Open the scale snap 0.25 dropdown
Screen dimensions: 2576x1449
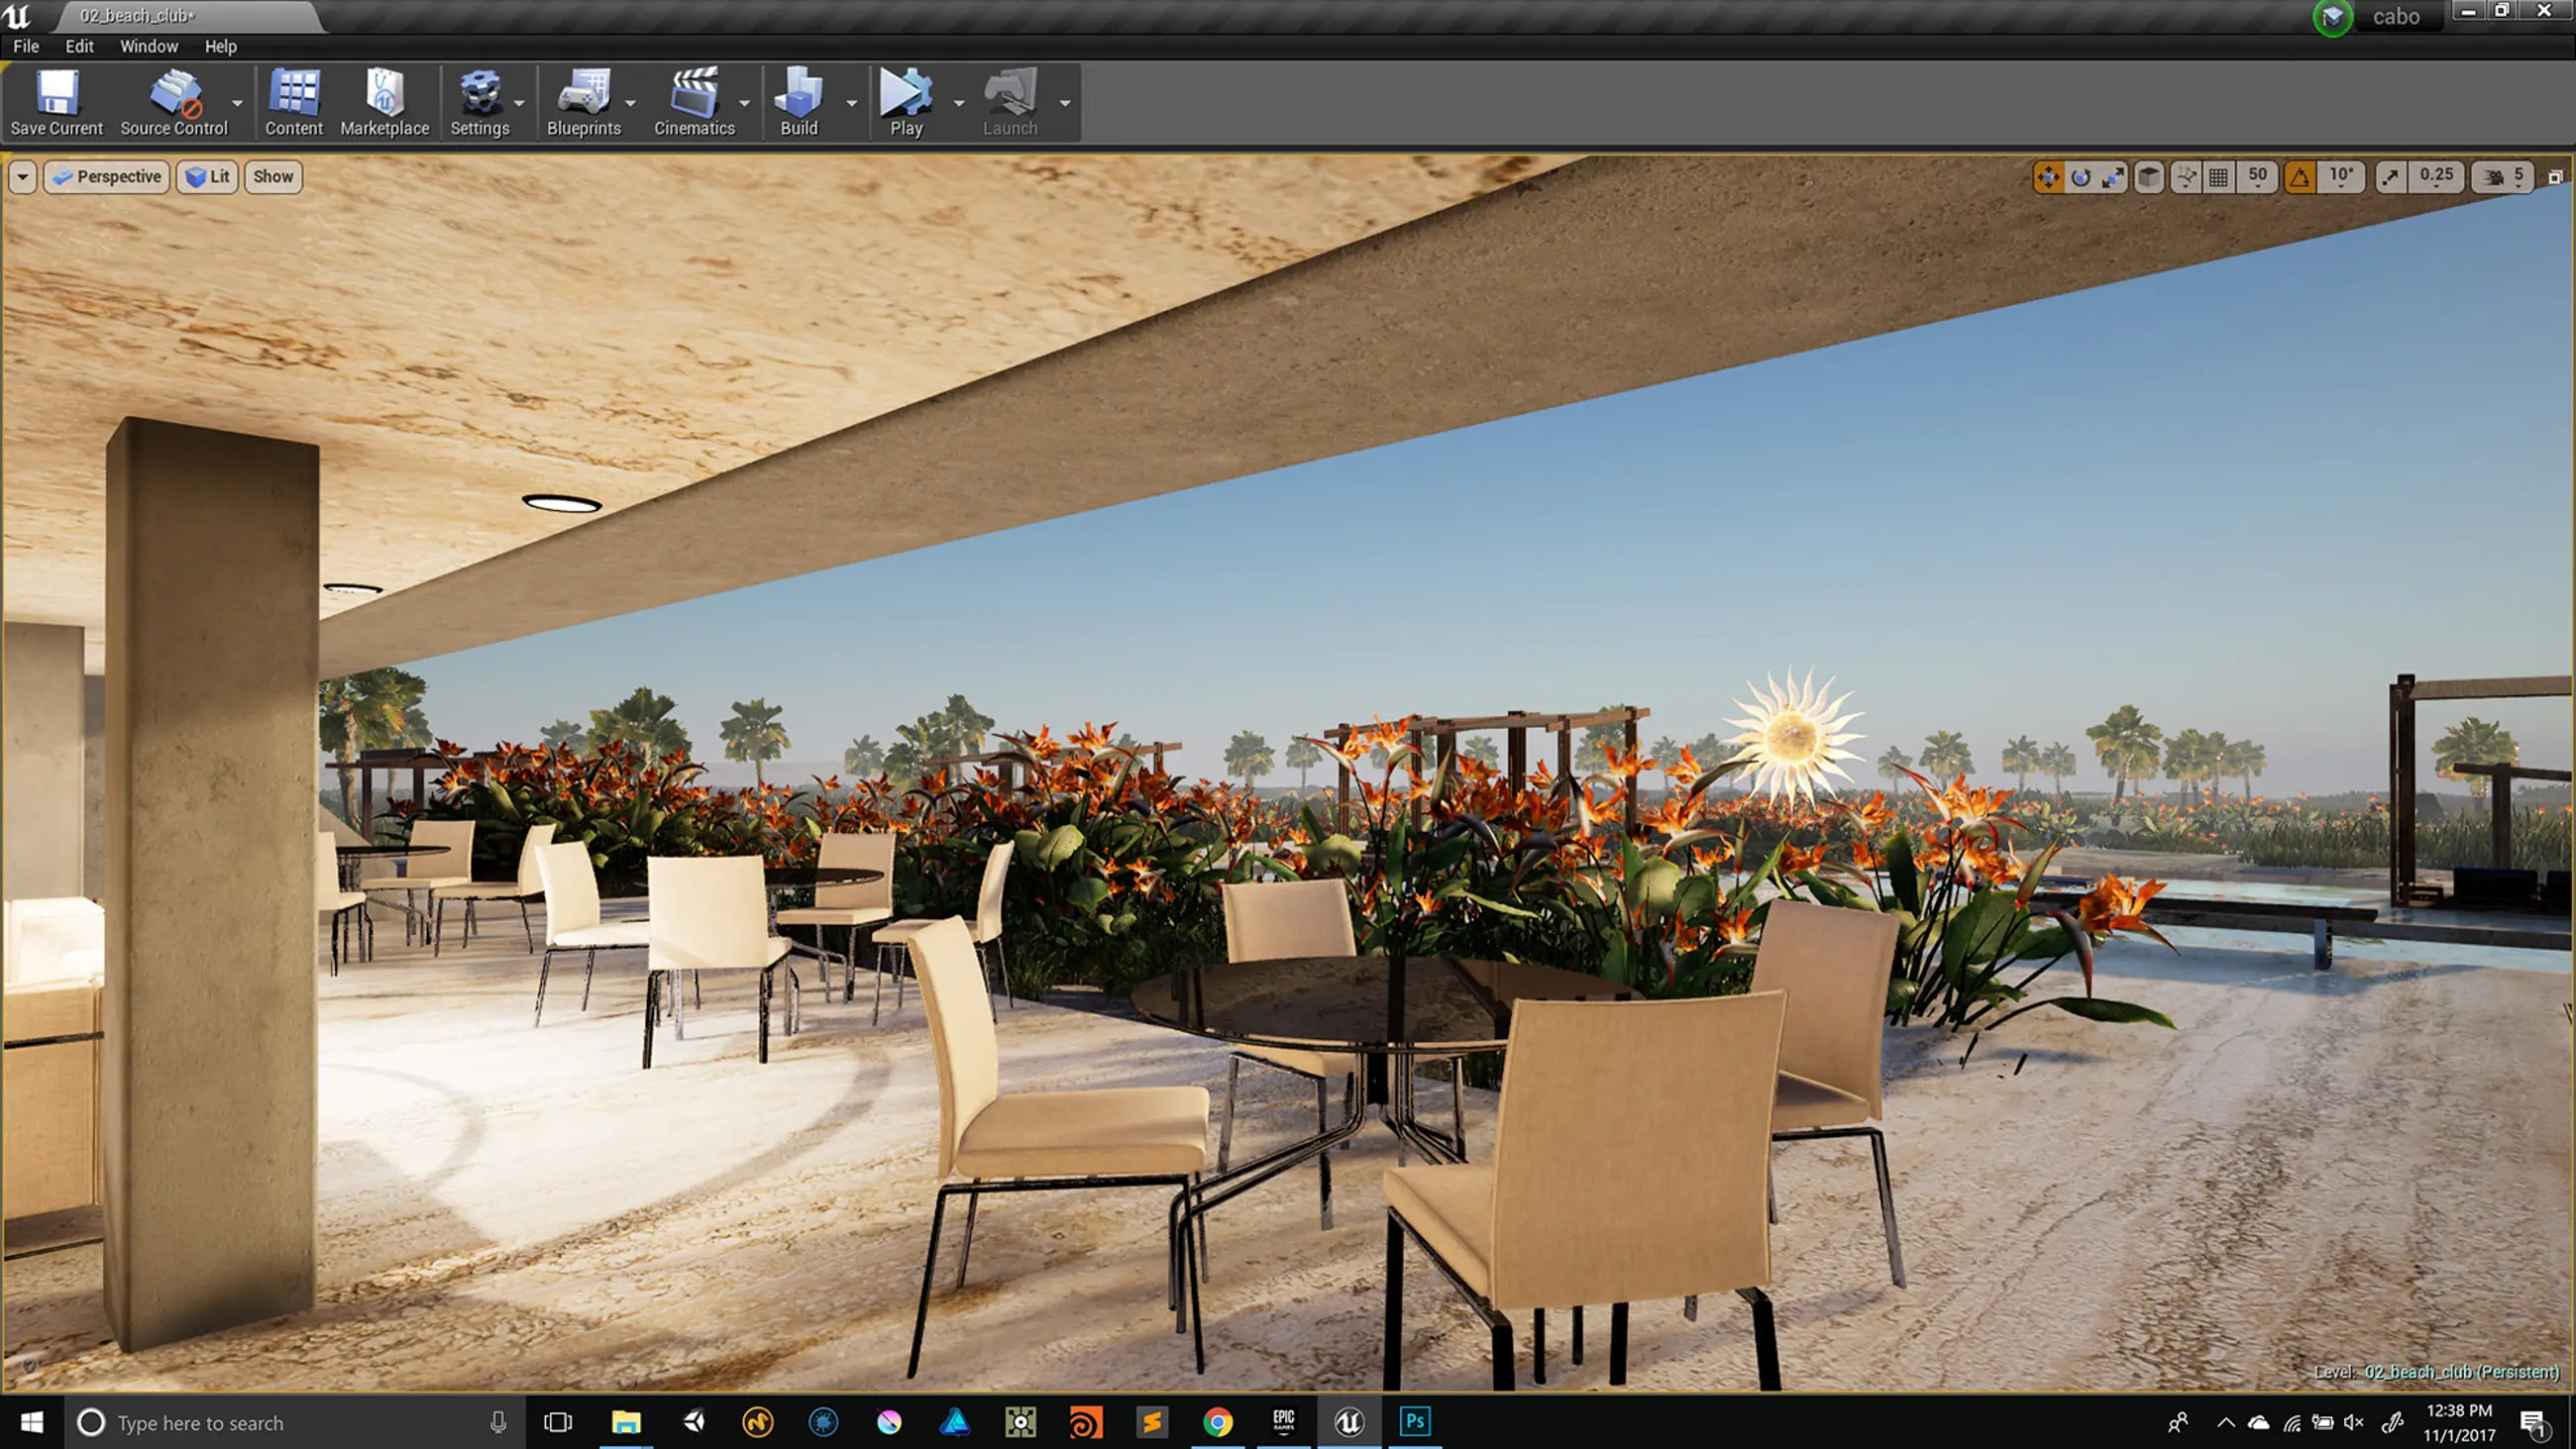(2436, 177)
